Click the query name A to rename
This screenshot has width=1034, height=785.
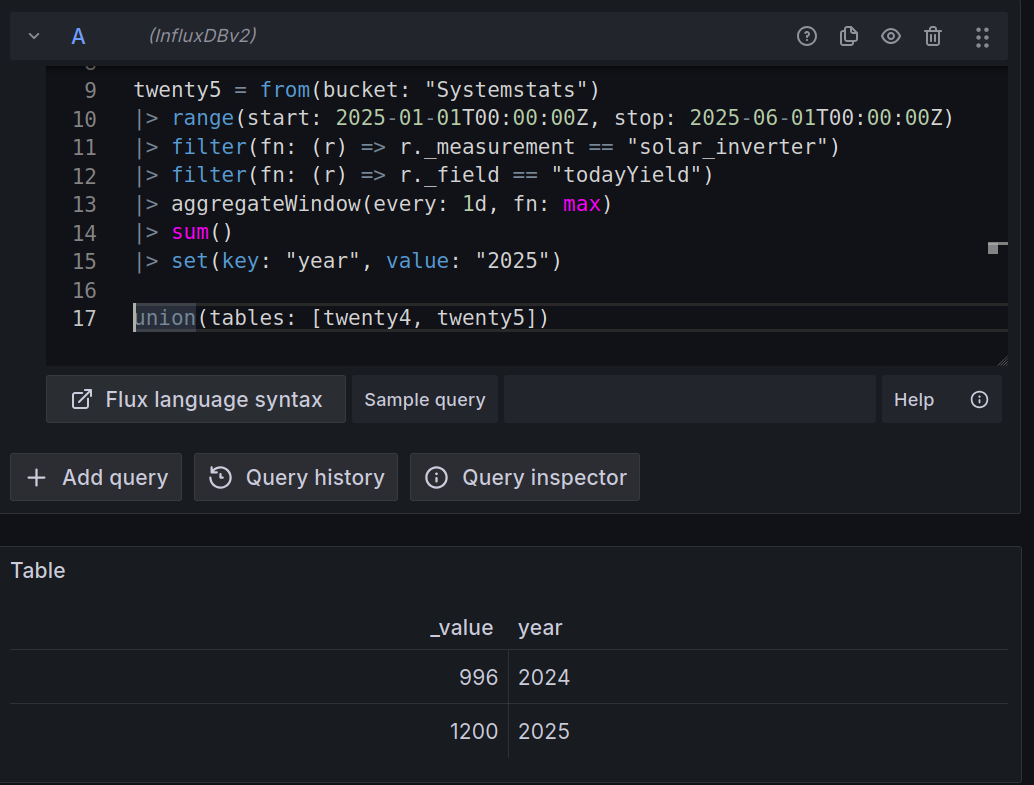coord(78,37)
